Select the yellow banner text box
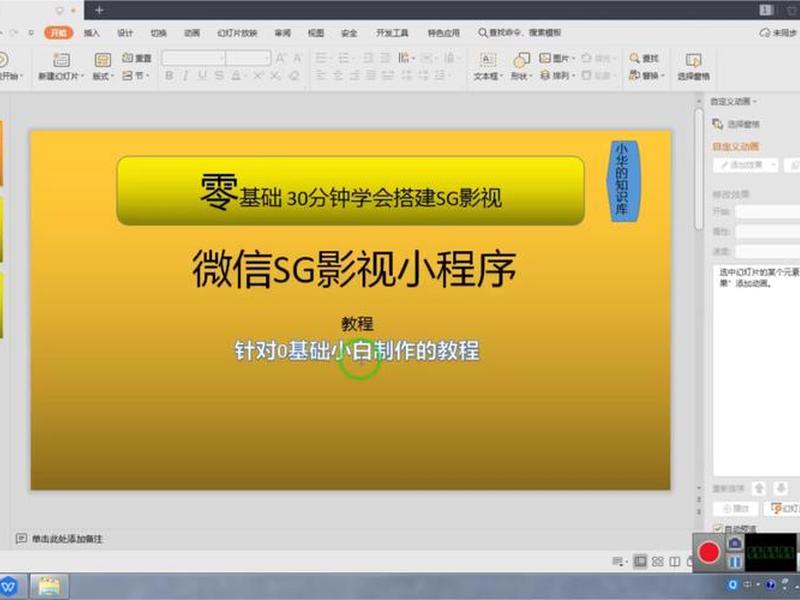The height and width of the screenshot is (600, 800). (x=351, y=191)
